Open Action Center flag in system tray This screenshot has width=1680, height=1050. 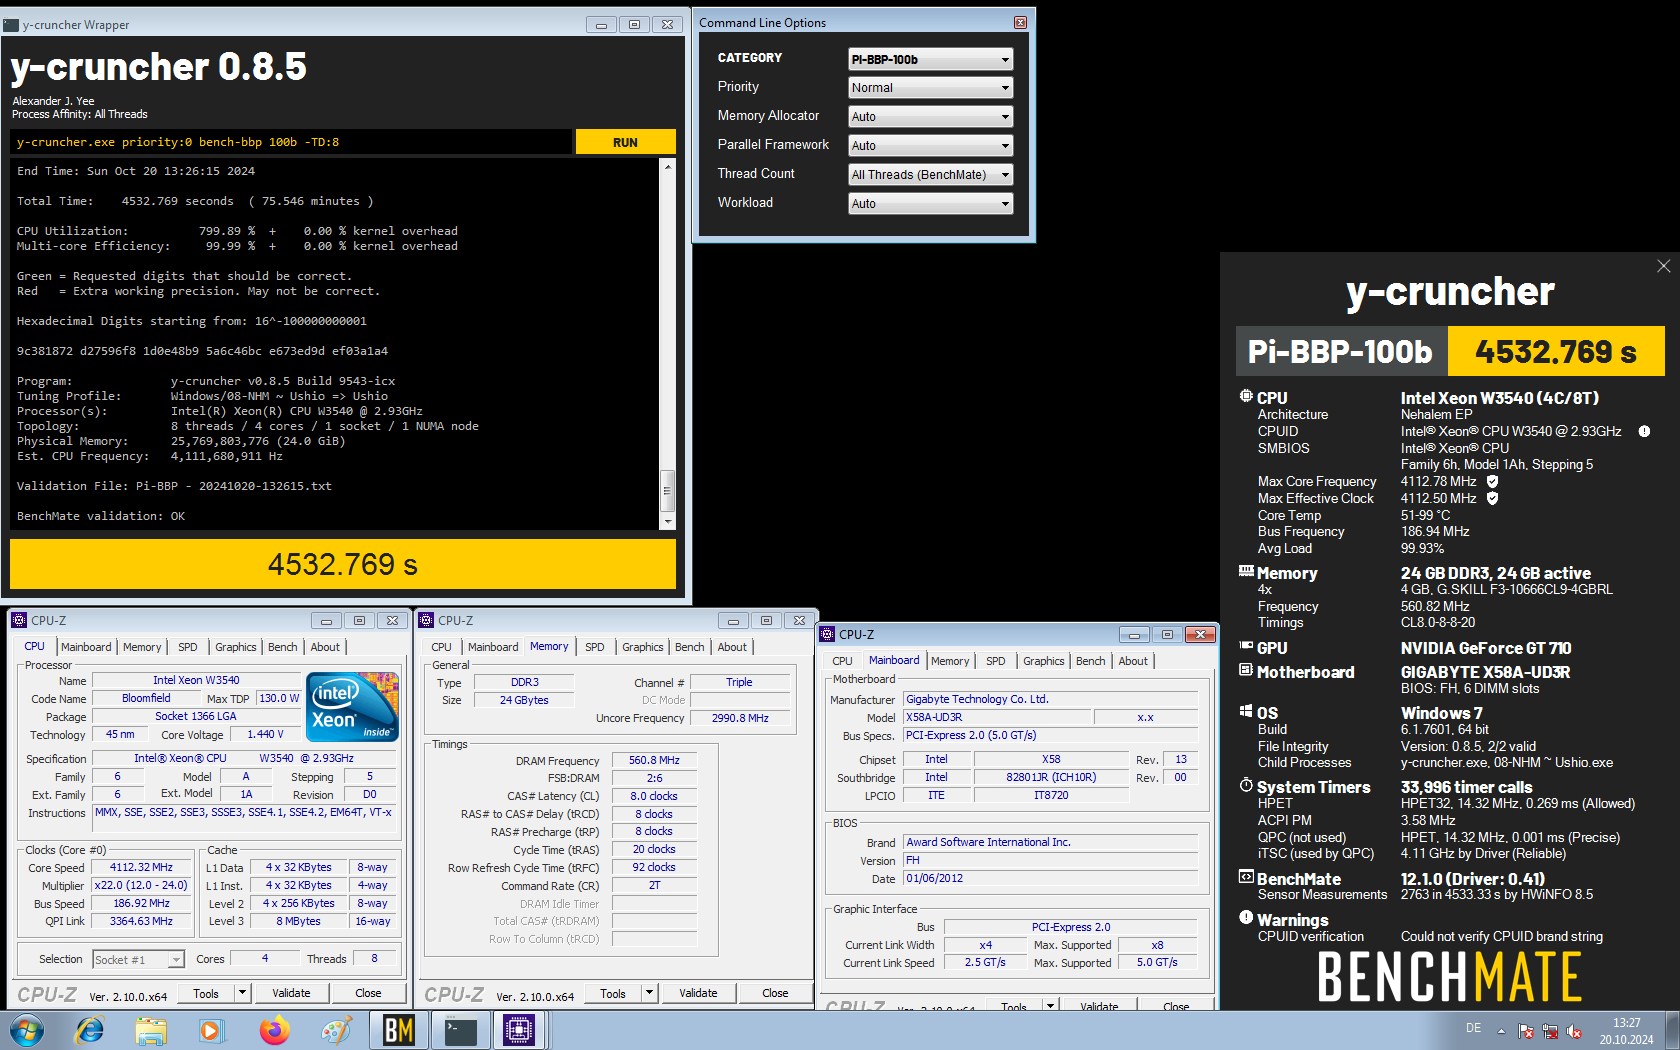pyautogui.click(x=1526, y=1031)
